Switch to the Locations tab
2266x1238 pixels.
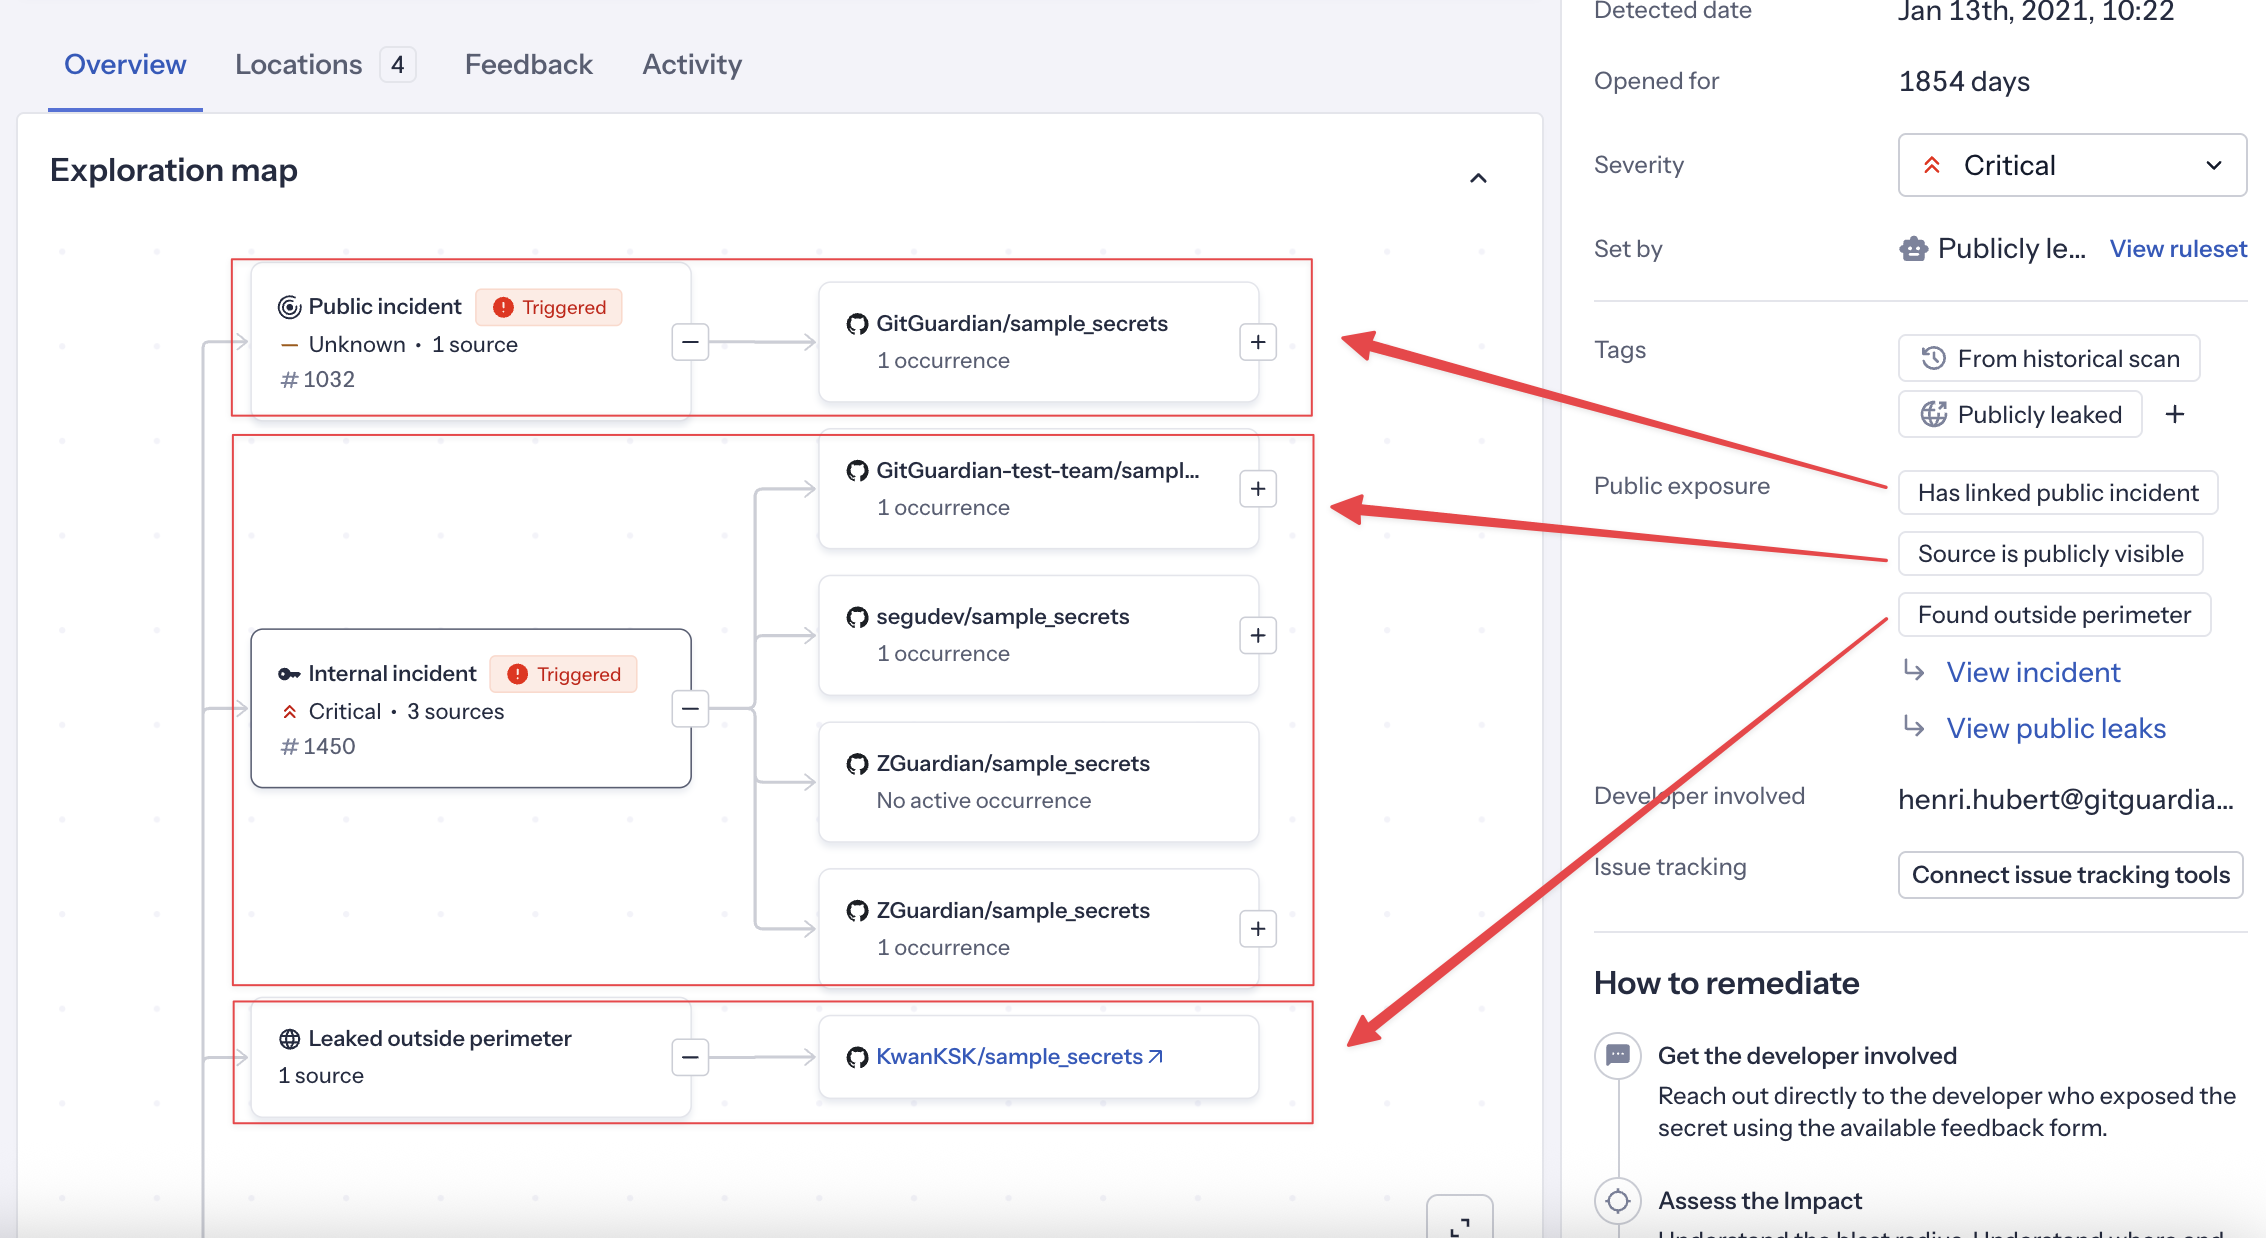(325, 65)
